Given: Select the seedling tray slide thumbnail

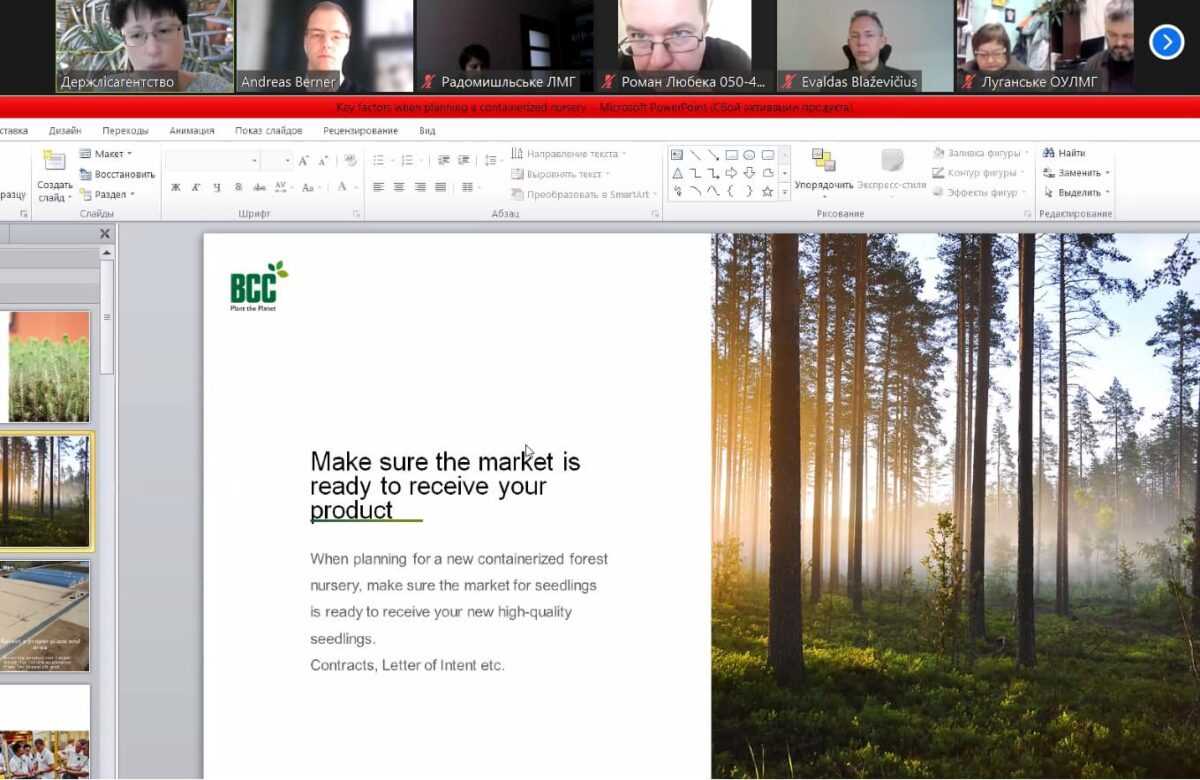Looking at the screenshot, I should 48,366.
